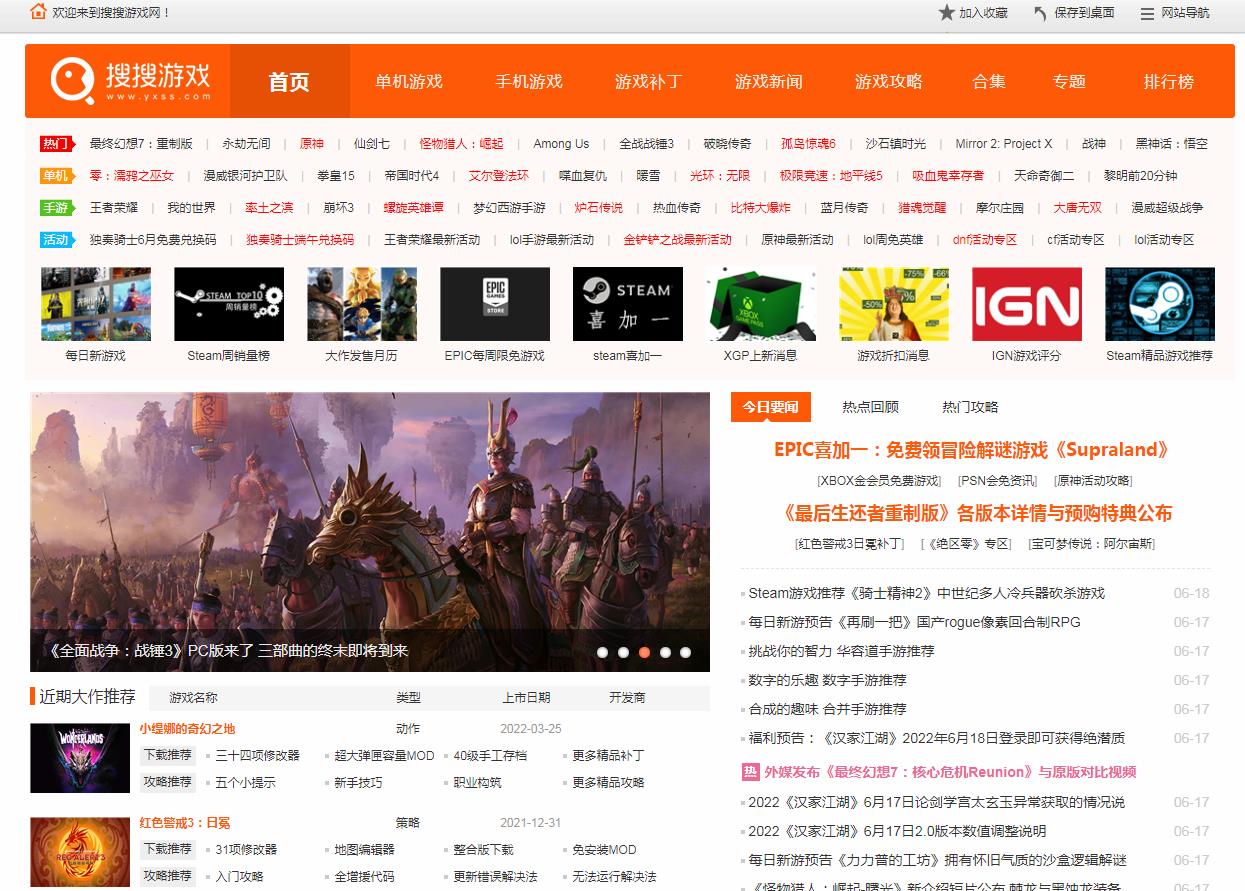Go to 首页 in navigation bar

[x=289, y=81]
